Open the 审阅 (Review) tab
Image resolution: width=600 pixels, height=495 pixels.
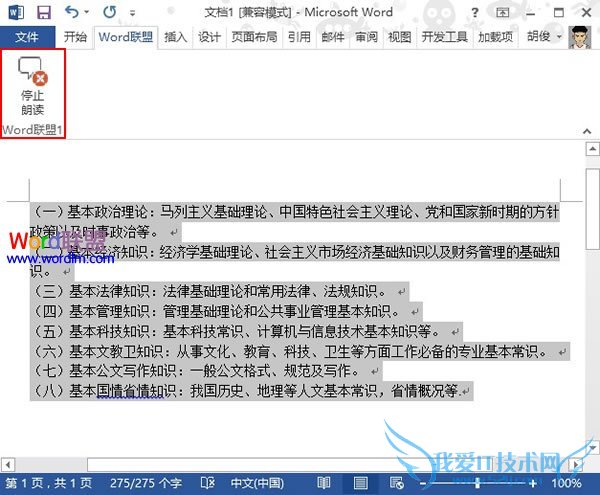366,37
